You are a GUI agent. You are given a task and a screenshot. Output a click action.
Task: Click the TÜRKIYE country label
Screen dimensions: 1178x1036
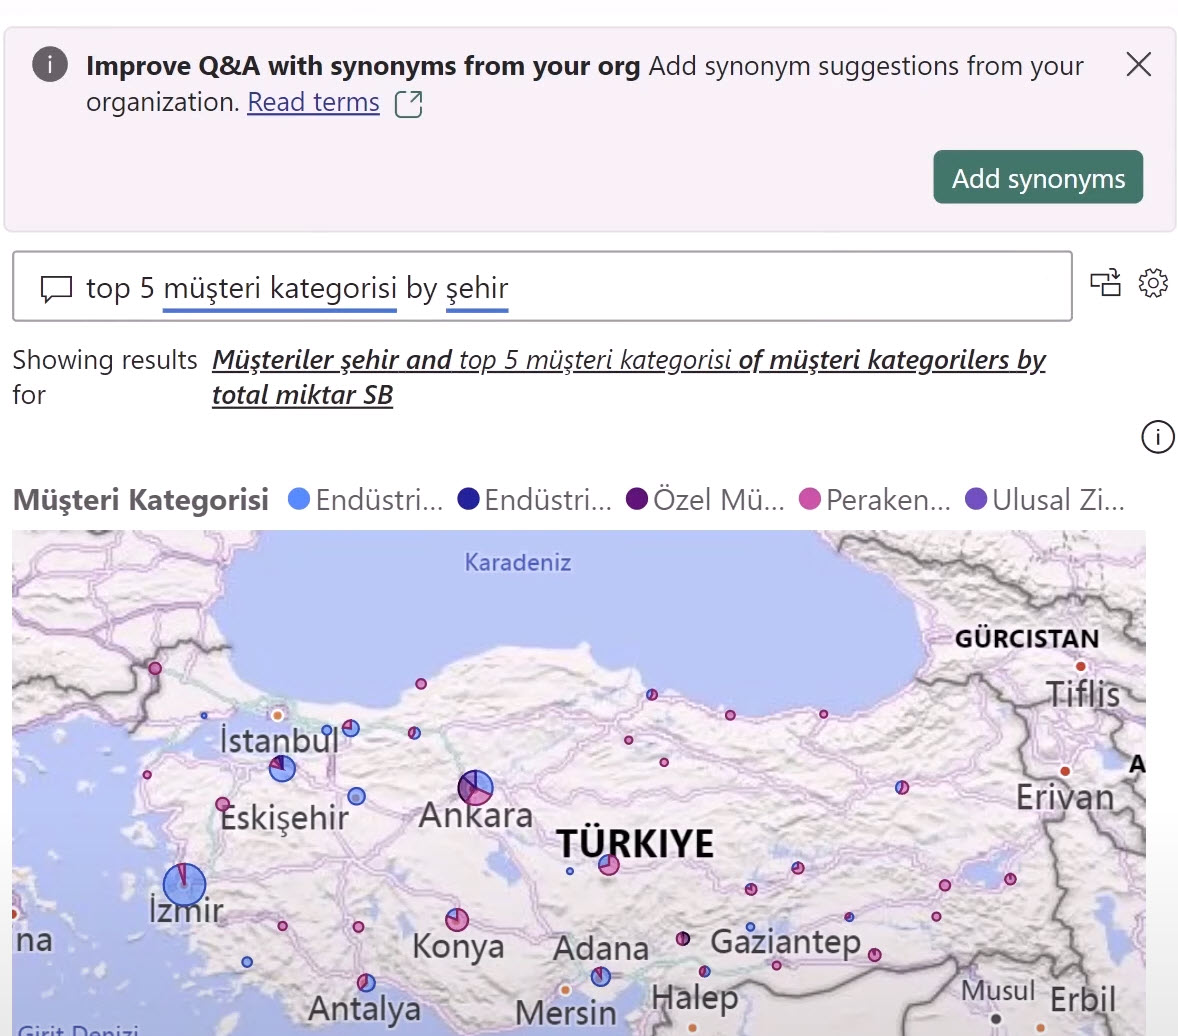coord(635,844)
